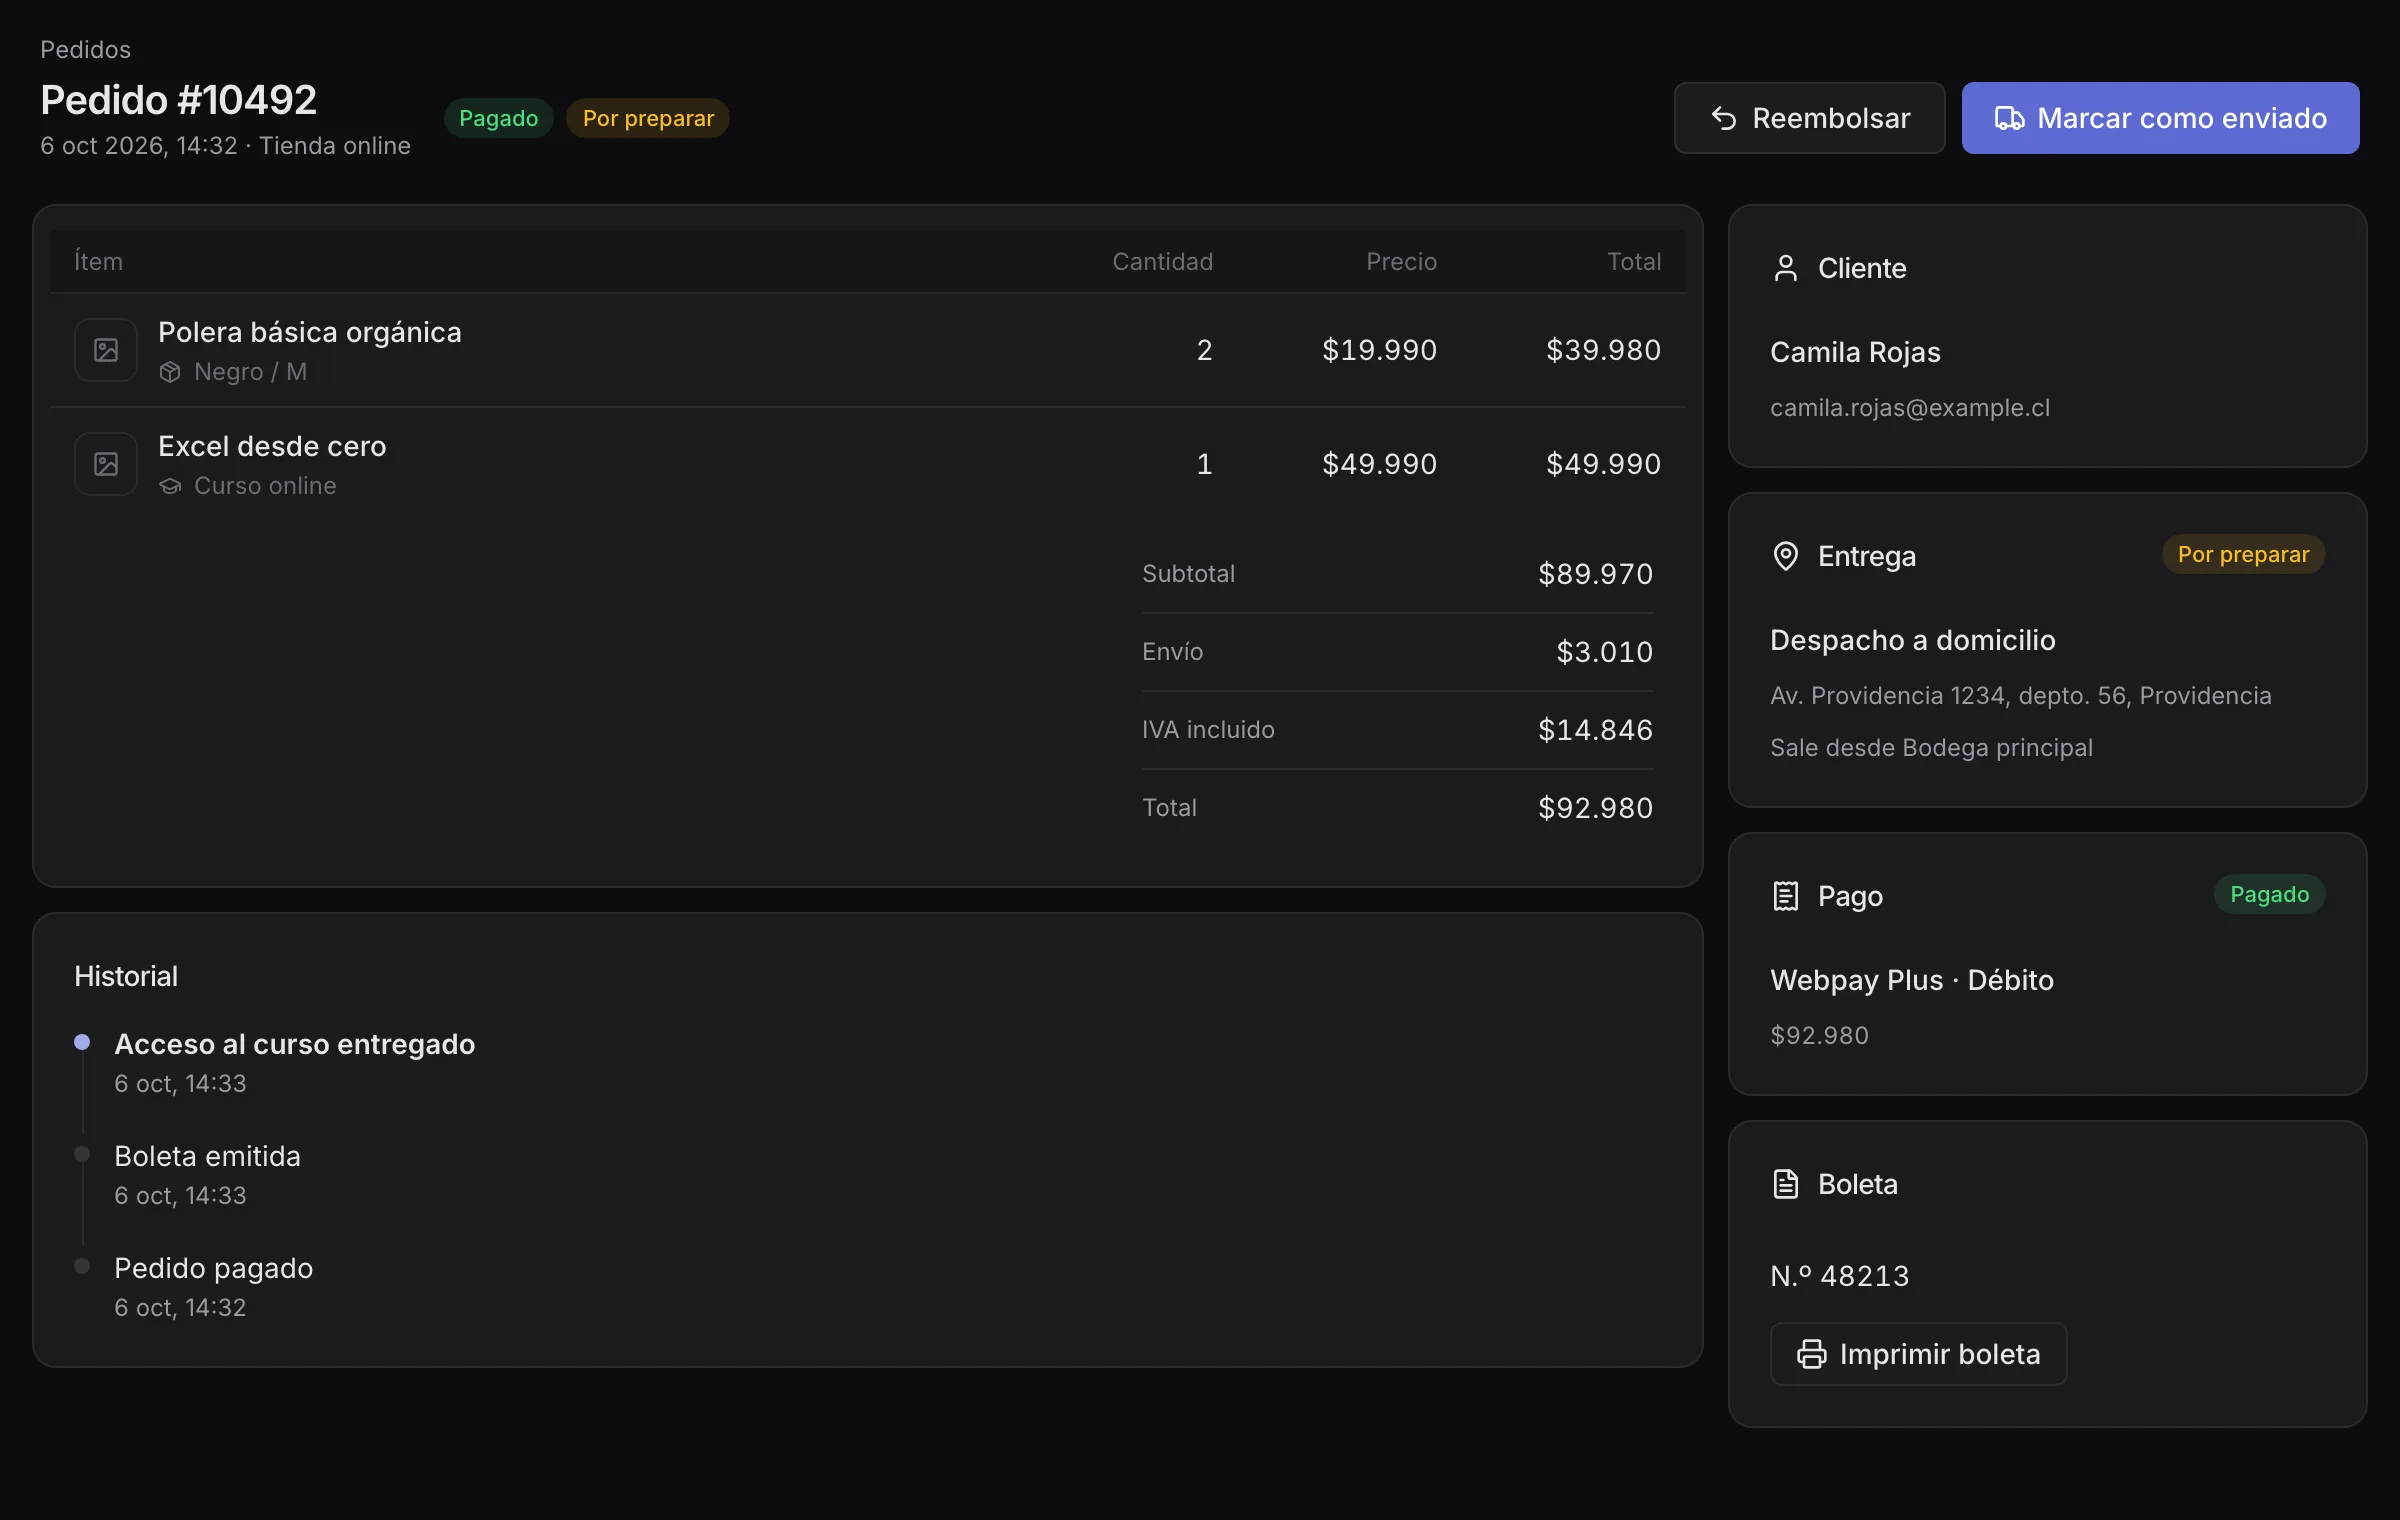Click the boleta number N.º 48213
This screenshot has height=1520, width=2400.
[1840, 1276]
